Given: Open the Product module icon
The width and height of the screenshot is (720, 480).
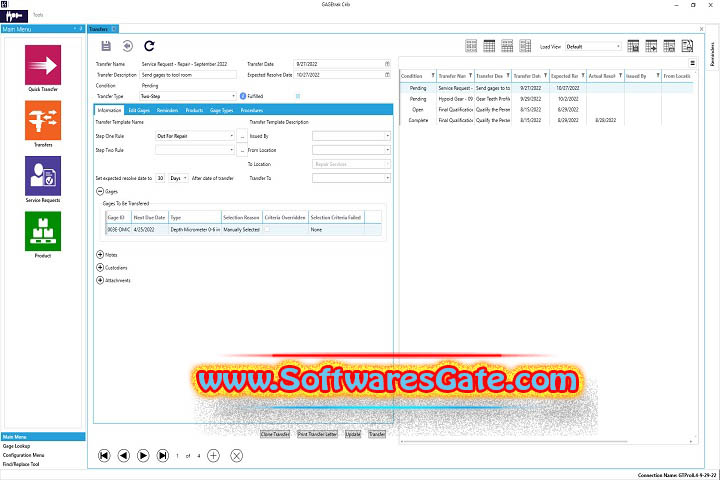Looking at the screenshot, I should pyautogui.click(x=43, y=231).
